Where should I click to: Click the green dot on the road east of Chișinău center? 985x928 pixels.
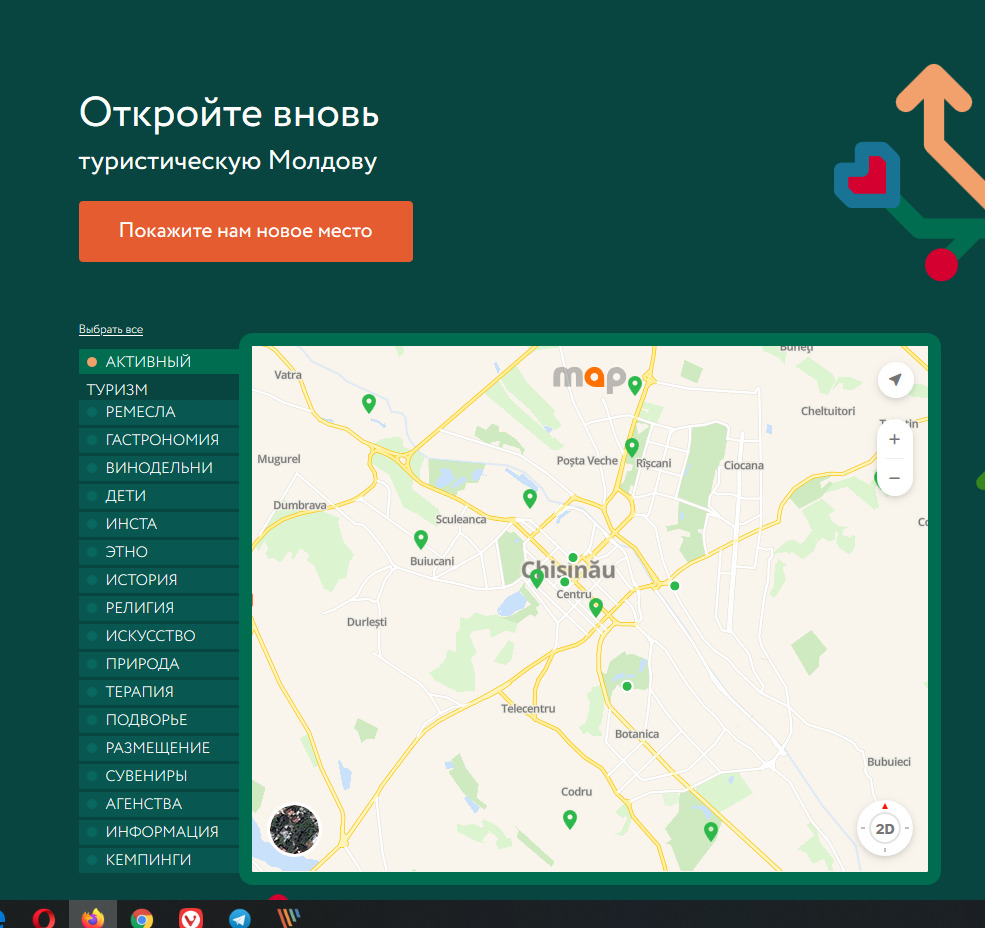675,586
